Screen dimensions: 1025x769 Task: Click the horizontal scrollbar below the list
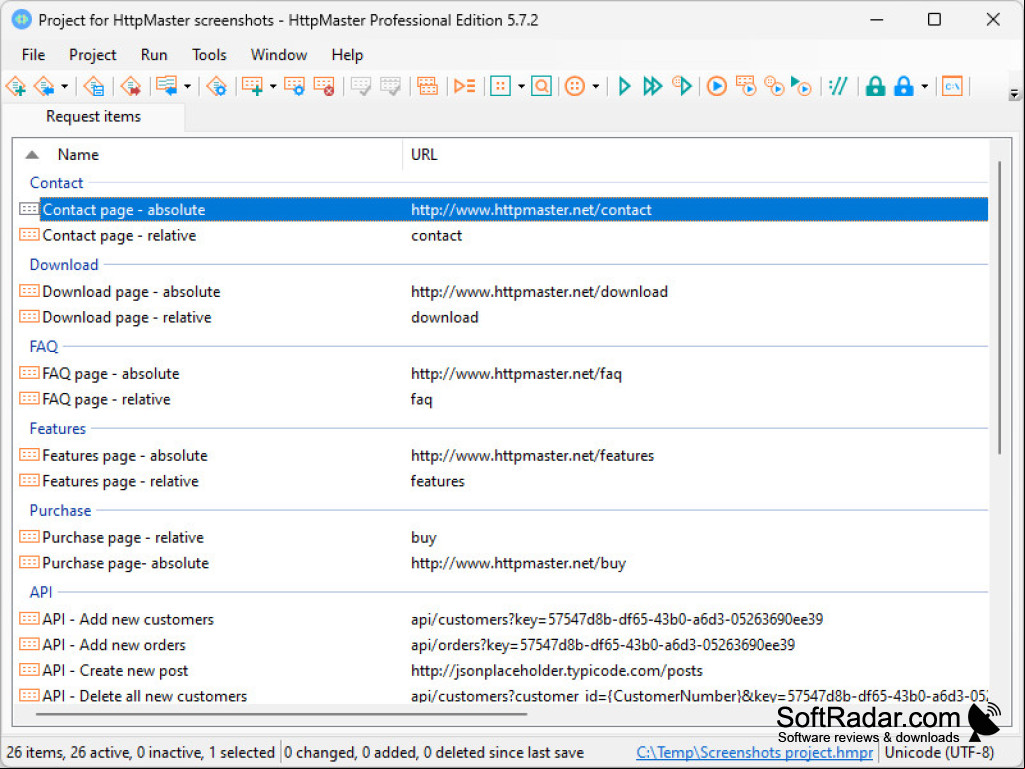[x=281, y=714]
